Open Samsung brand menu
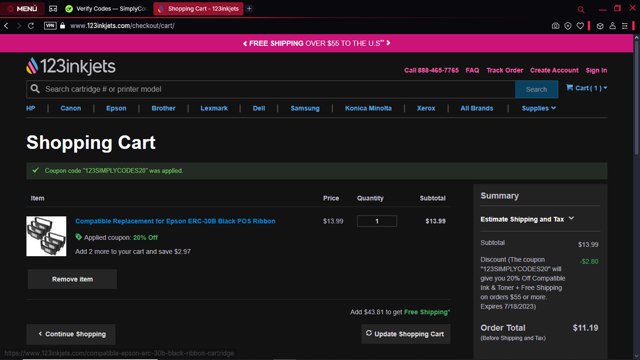 click(x=305, y=108)
